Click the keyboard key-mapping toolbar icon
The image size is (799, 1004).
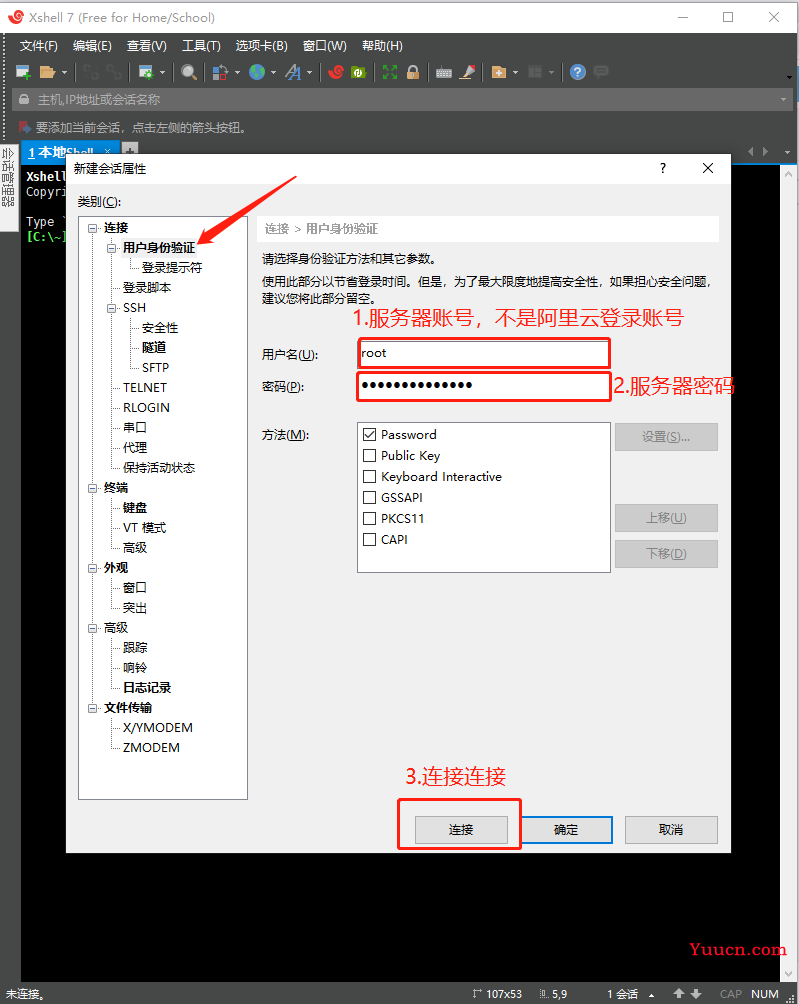444,73
